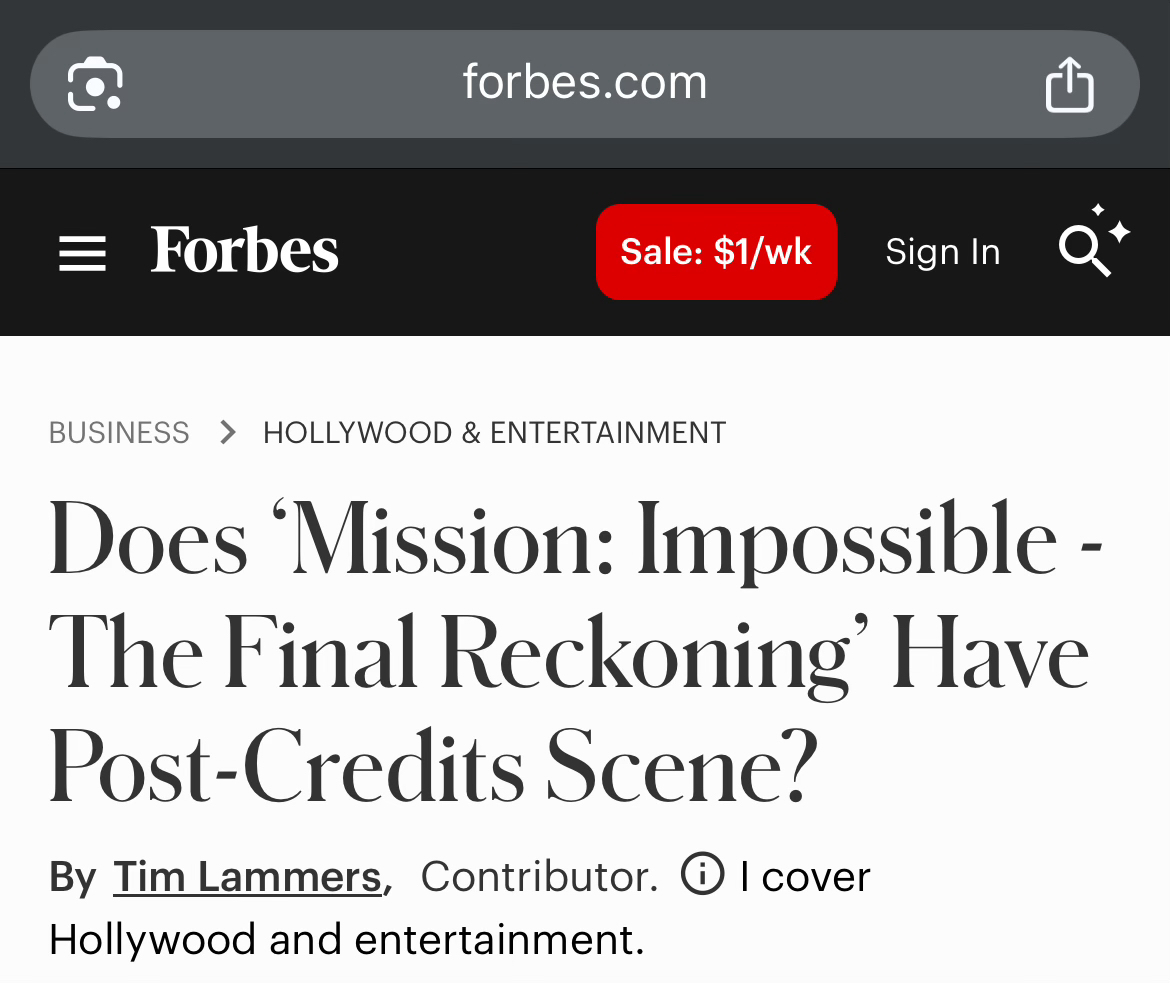Tap the 'By' byline prefix
This screenshot has width=1170, height=983.
point(72,878)
